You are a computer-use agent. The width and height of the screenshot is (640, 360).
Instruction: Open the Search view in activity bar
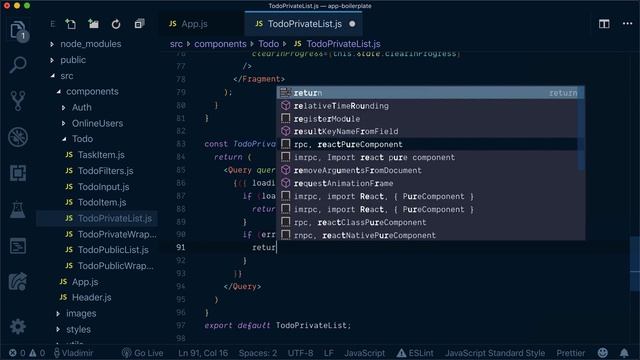point(18,64)
